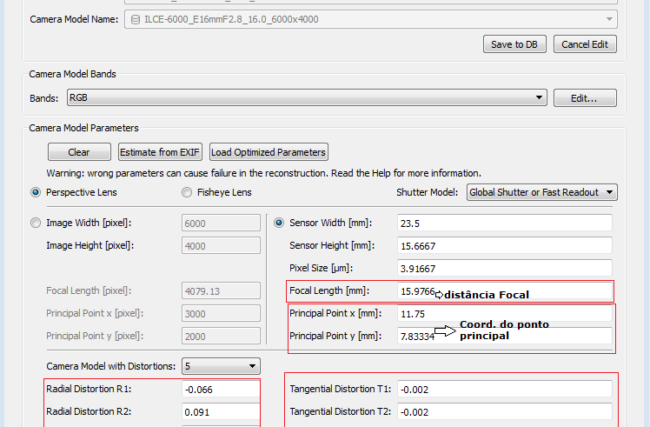Image resolution: width=650 pixels, height=427 pixels.
Task: Click the warning text about wrong parameters
Action: click(x=264, y=173)
